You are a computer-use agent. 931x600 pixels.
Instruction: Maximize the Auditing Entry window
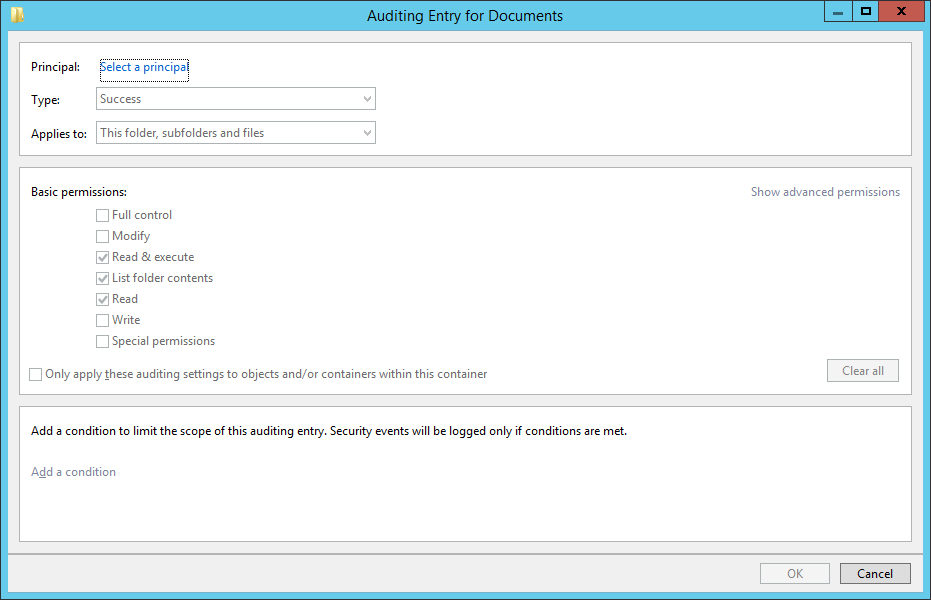pos(866,11)
